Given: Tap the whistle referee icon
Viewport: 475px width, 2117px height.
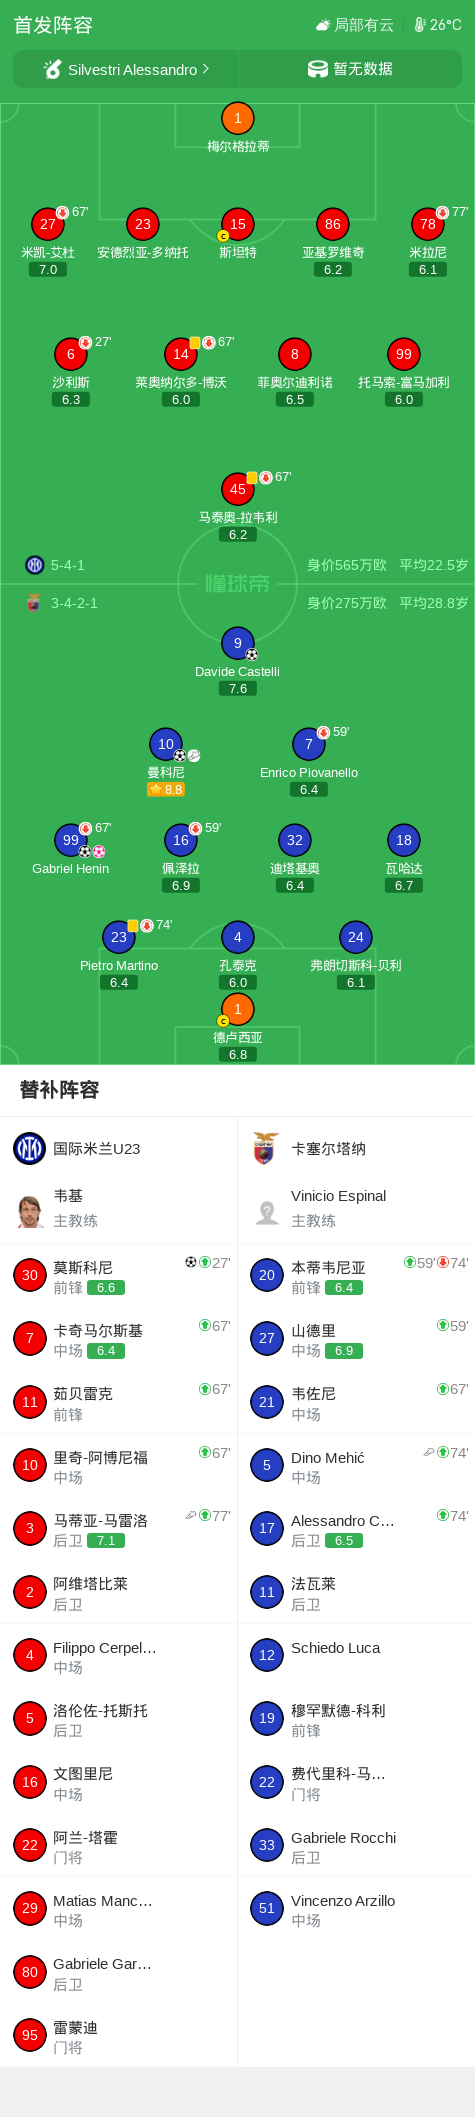Looking at the screenshot, I should (x=53, y=69).
